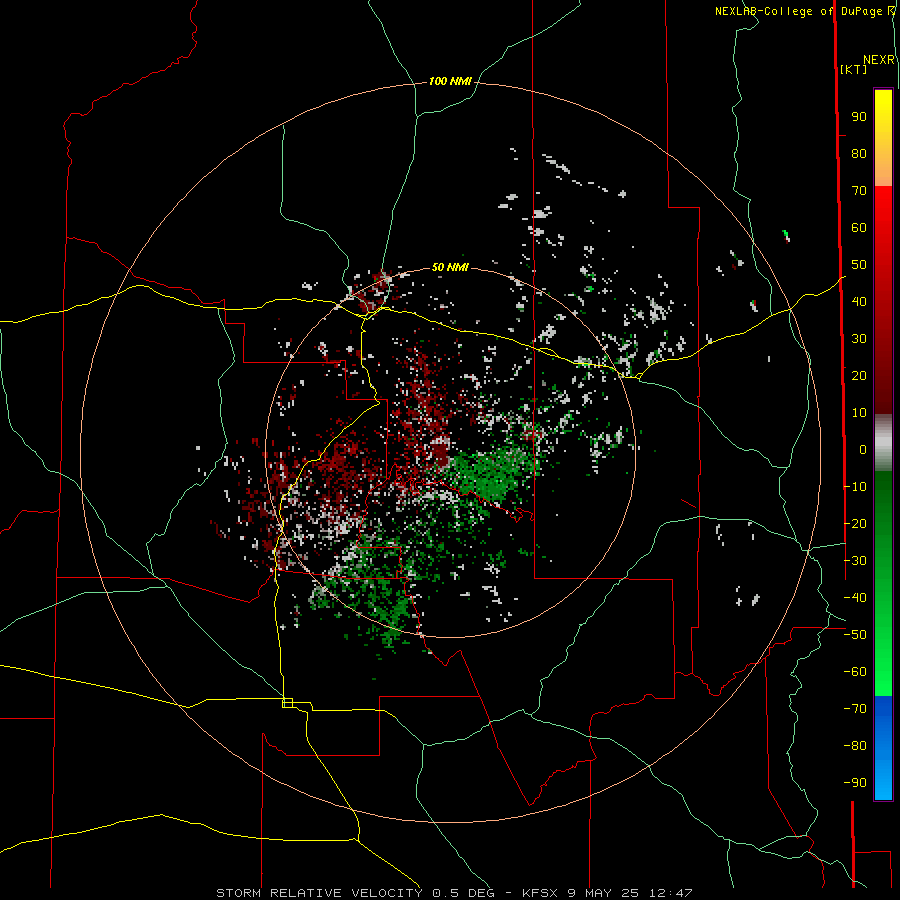Click the -10 scale value
The width and height of the screenshot is (900, 900).
pyautogui.click(x=855, y=487)
